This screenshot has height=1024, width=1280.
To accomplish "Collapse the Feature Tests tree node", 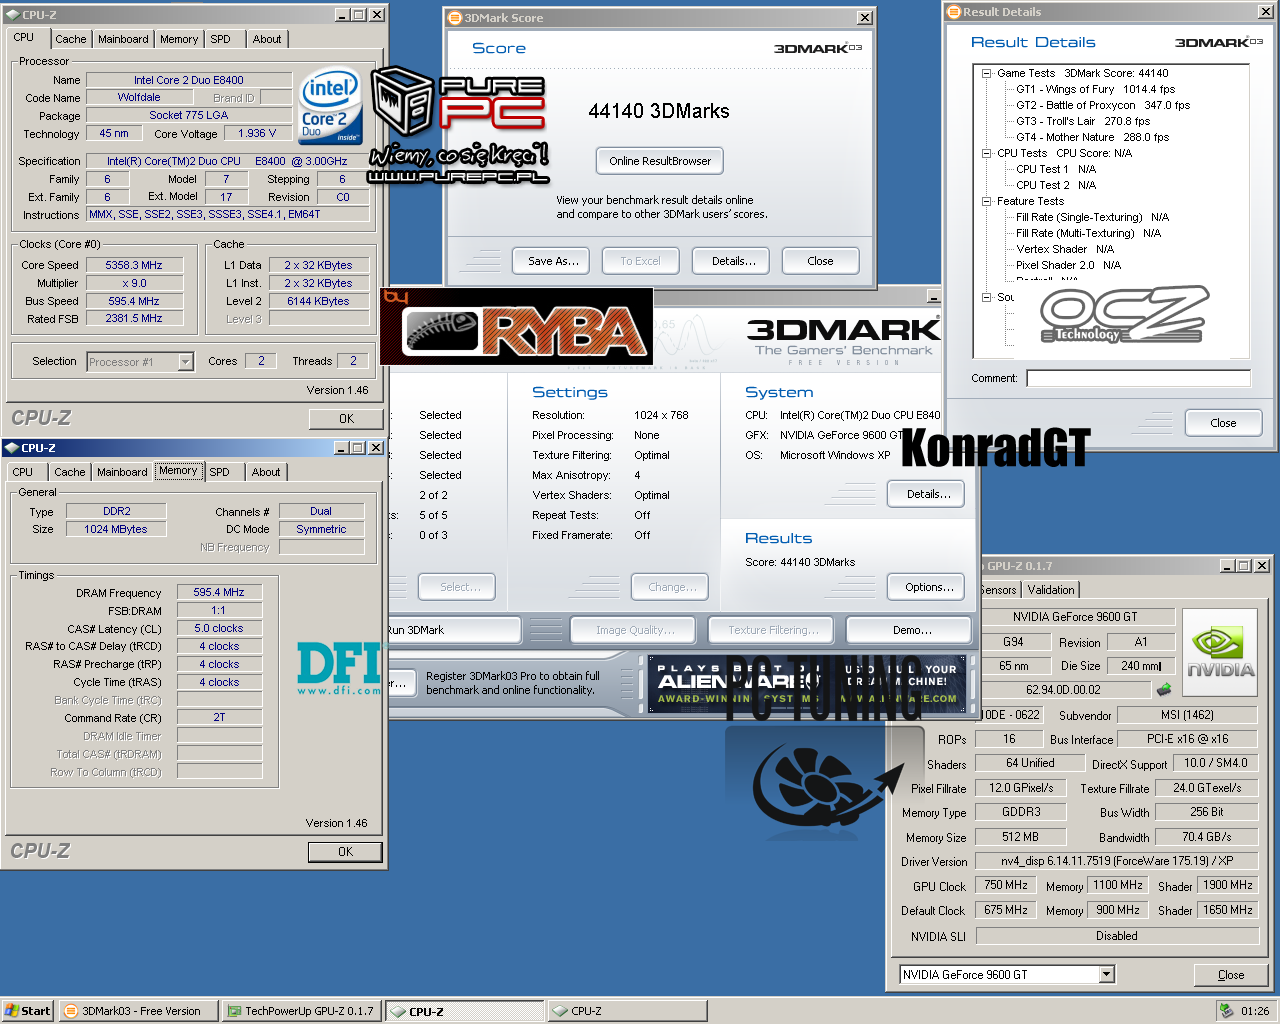I will tap(986, 201).
